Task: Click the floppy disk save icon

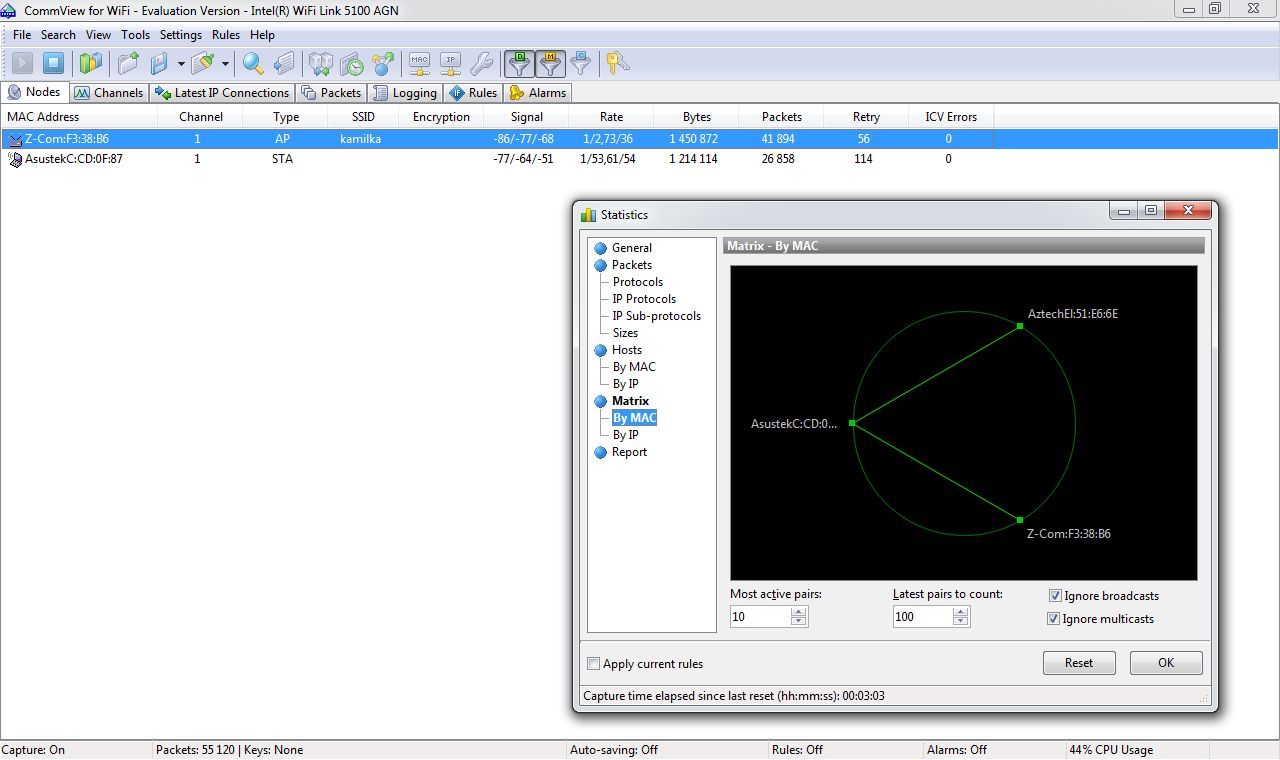Action: 159,64
